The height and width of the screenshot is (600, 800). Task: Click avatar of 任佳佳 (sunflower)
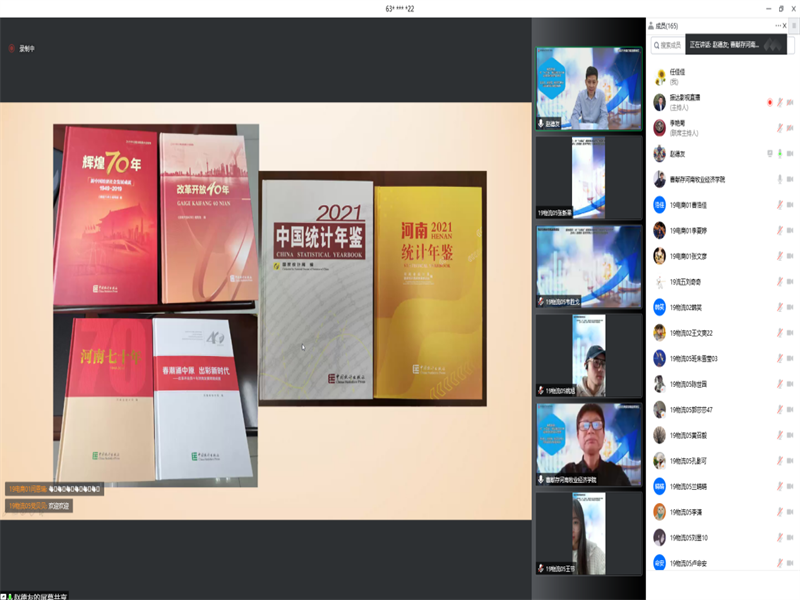click(x=660, y=76)
